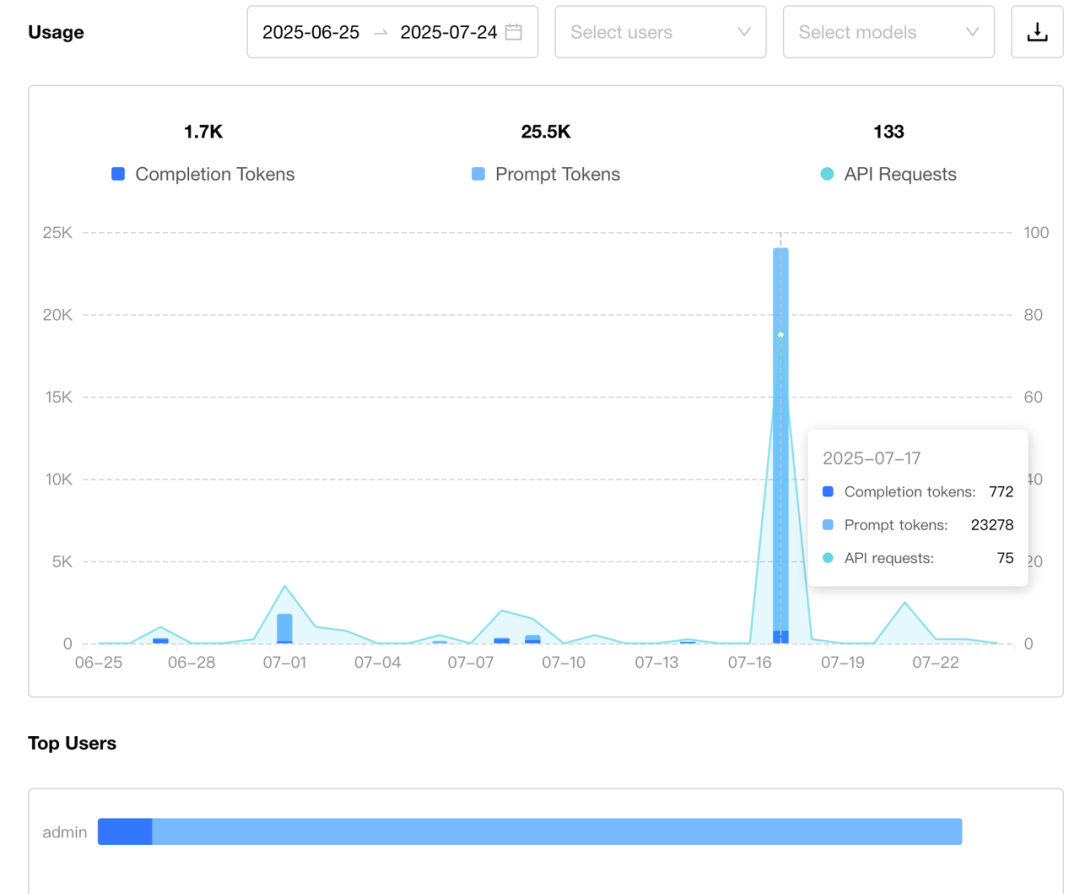
Task: Click admin's dark blue completion bar segment
Action: coord(125,831)
